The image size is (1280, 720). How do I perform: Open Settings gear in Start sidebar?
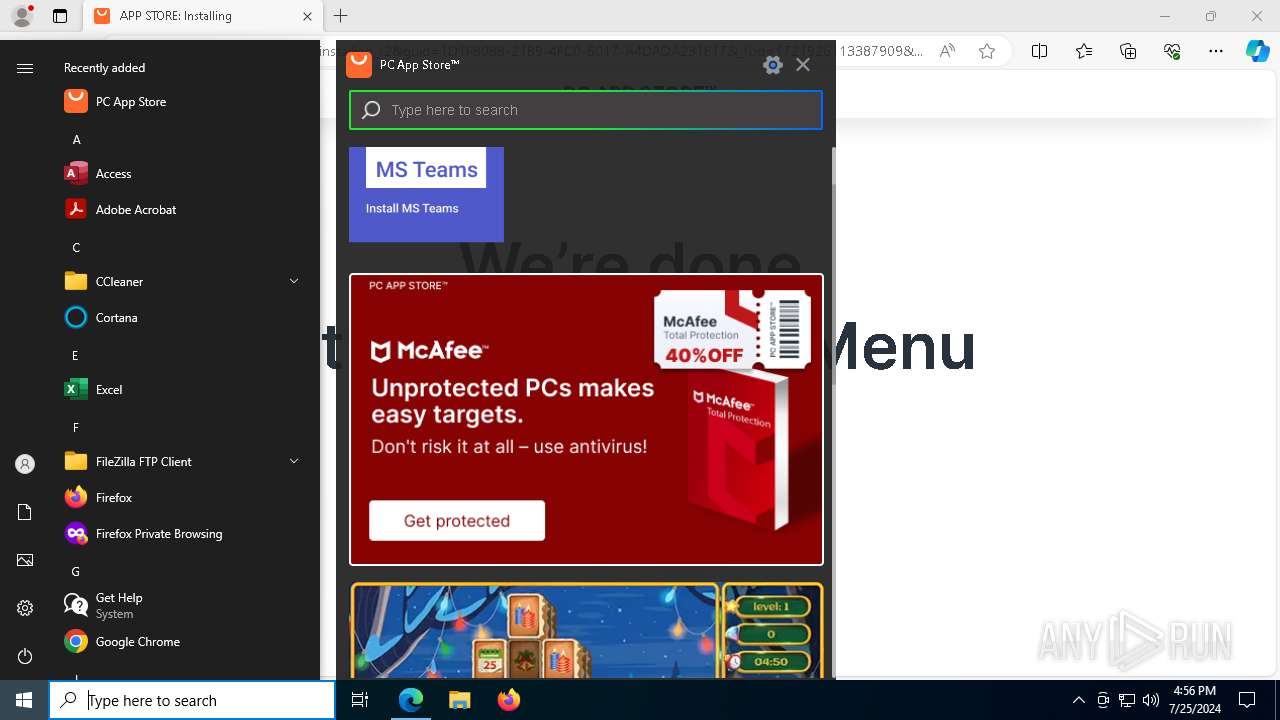(x=25, y=608)
